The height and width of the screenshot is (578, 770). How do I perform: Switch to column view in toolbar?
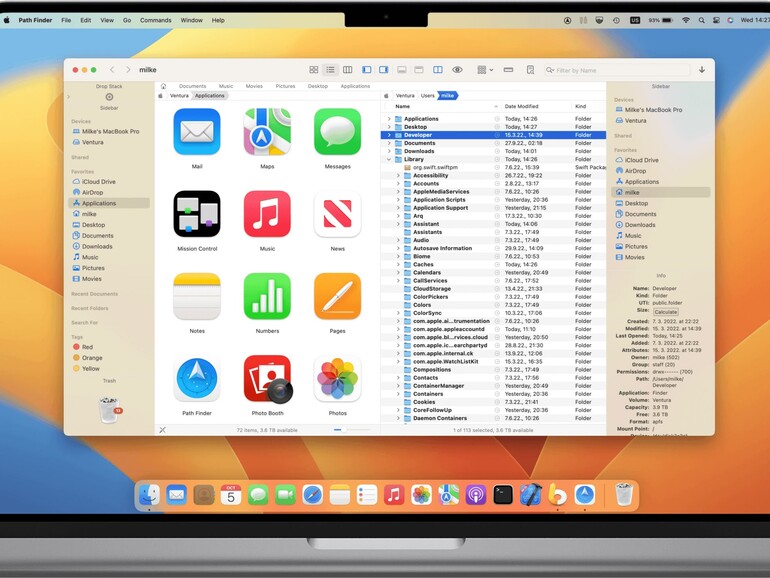(x=347, y=70)
